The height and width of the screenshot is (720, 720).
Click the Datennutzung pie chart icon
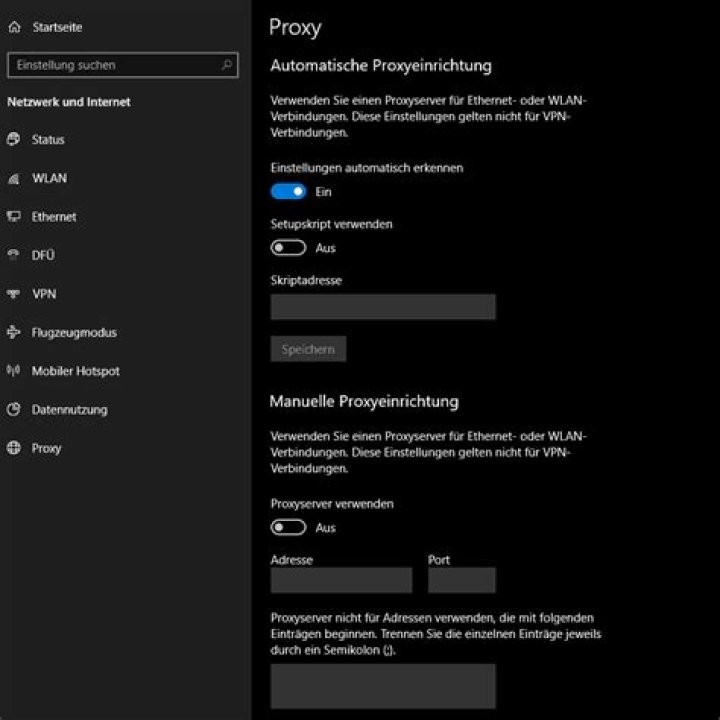(x=14, y=409)
